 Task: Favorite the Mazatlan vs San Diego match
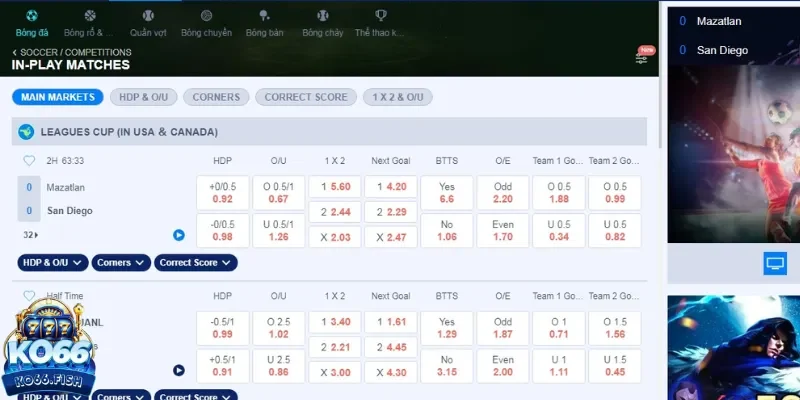[x=29, y=160]
